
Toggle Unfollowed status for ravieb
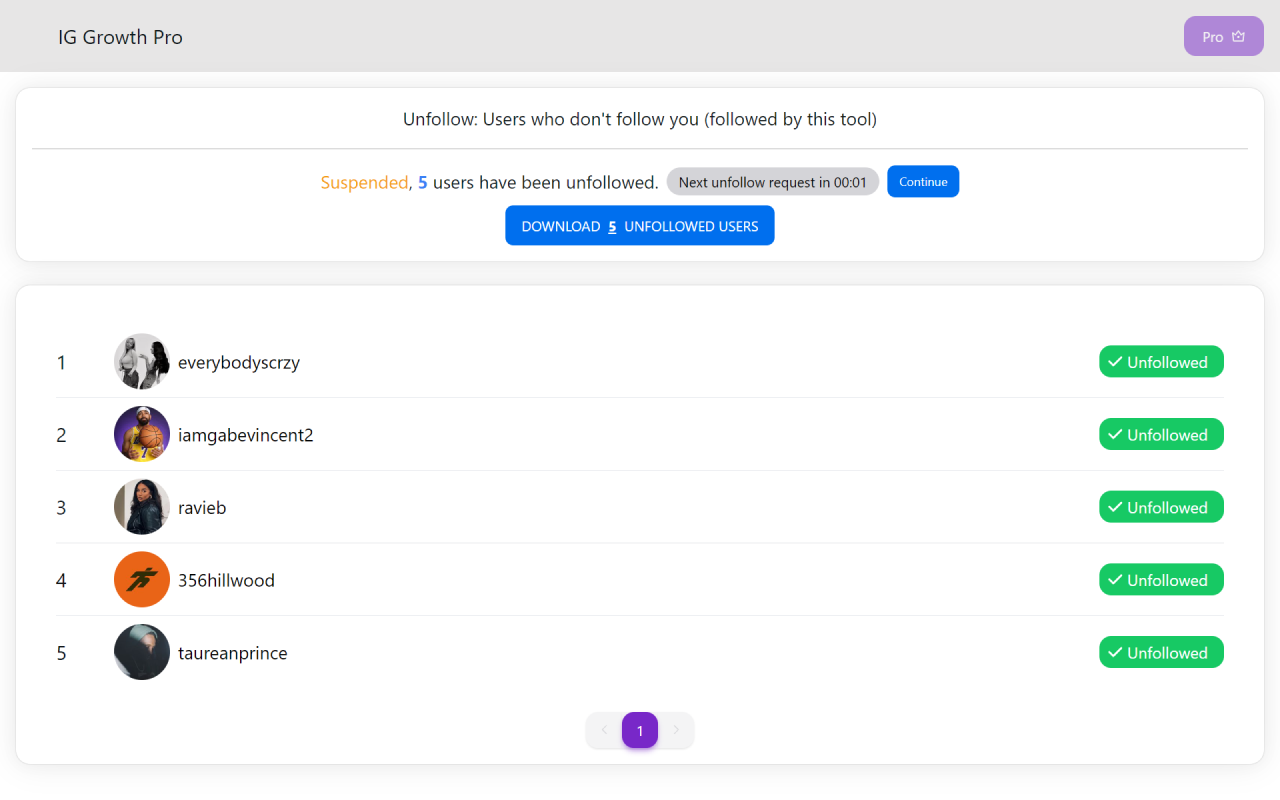tap(1161, 507)
